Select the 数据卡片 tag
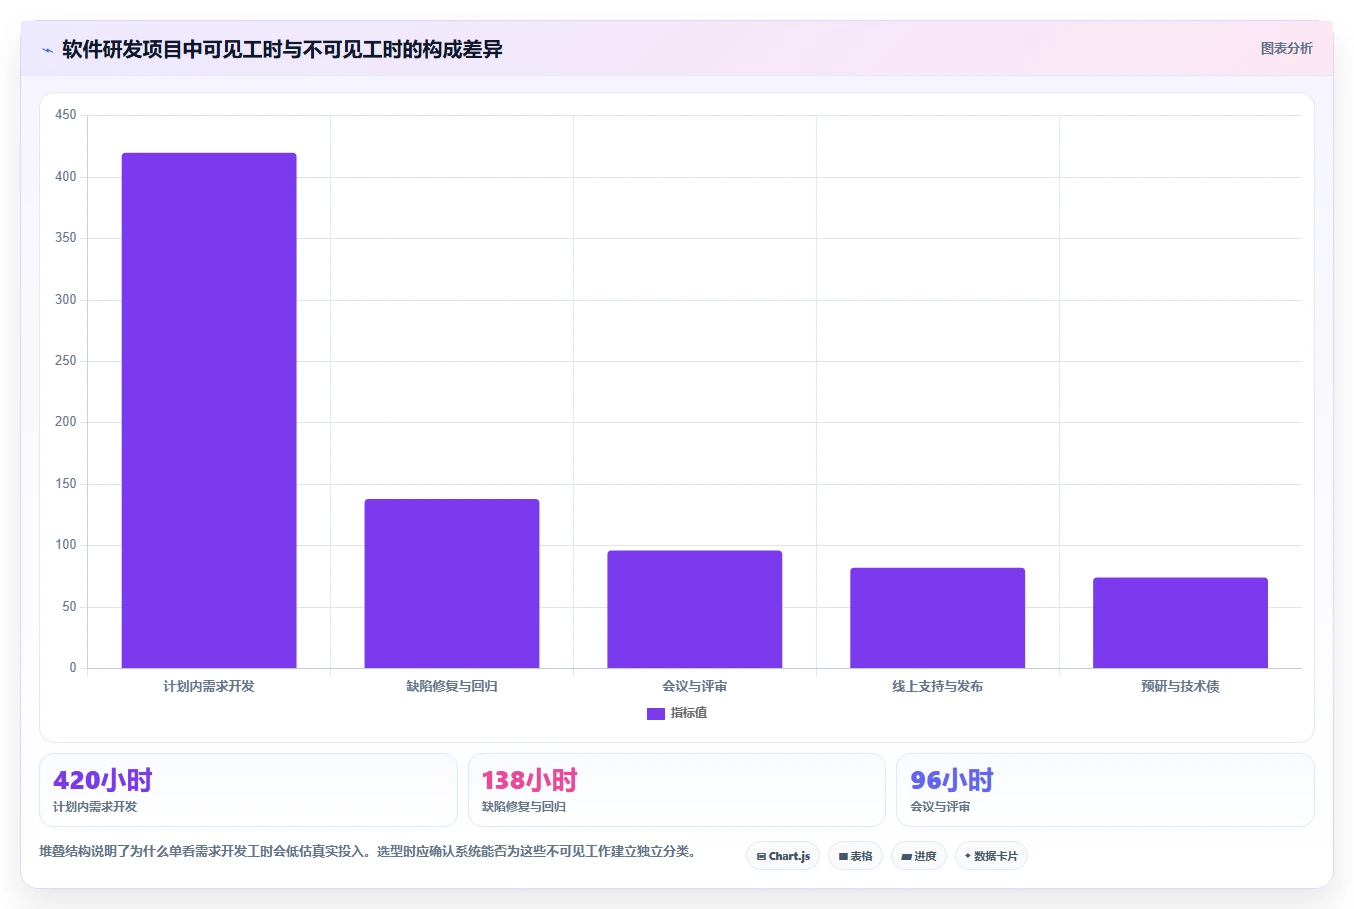Viewport: 1354px width, 909px height. (x=991, y=856)
